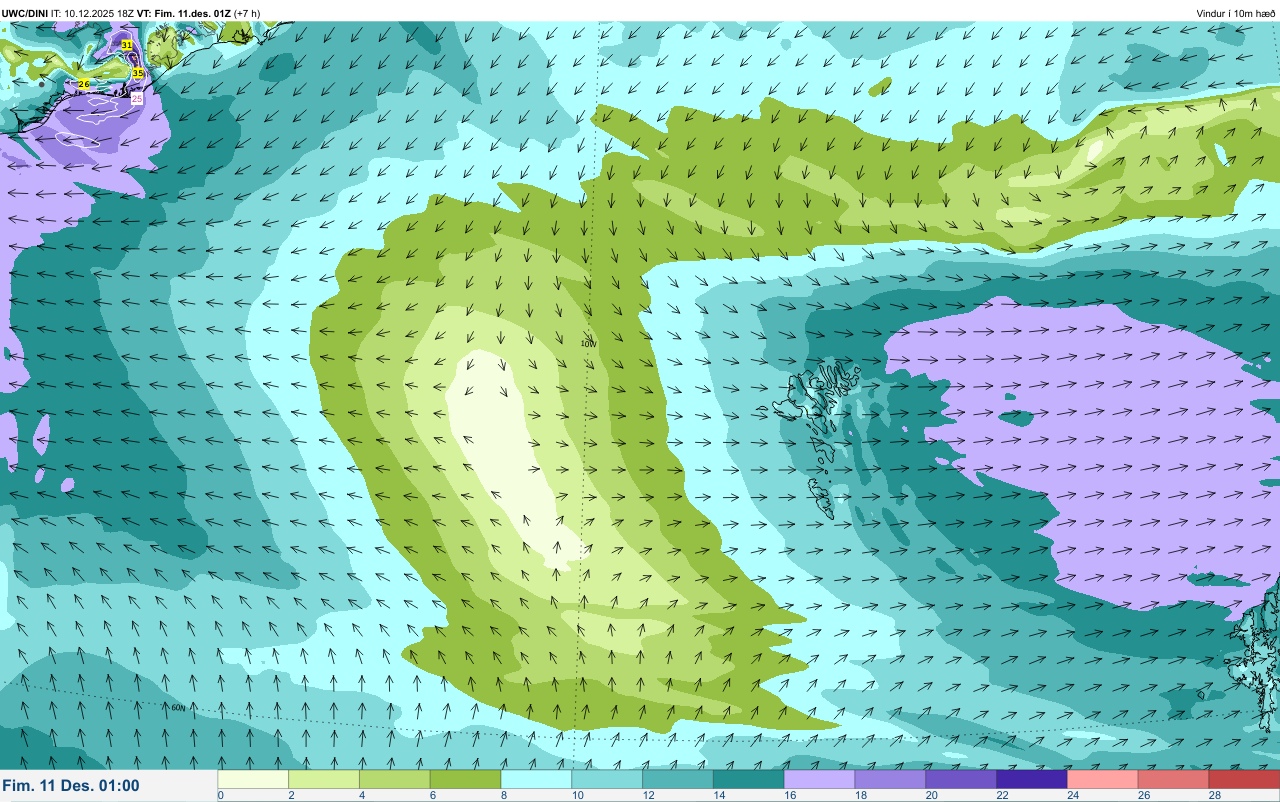
Task: Choose the 6–8 m/s olive green swatch
Action: click(x=466, y=779)
